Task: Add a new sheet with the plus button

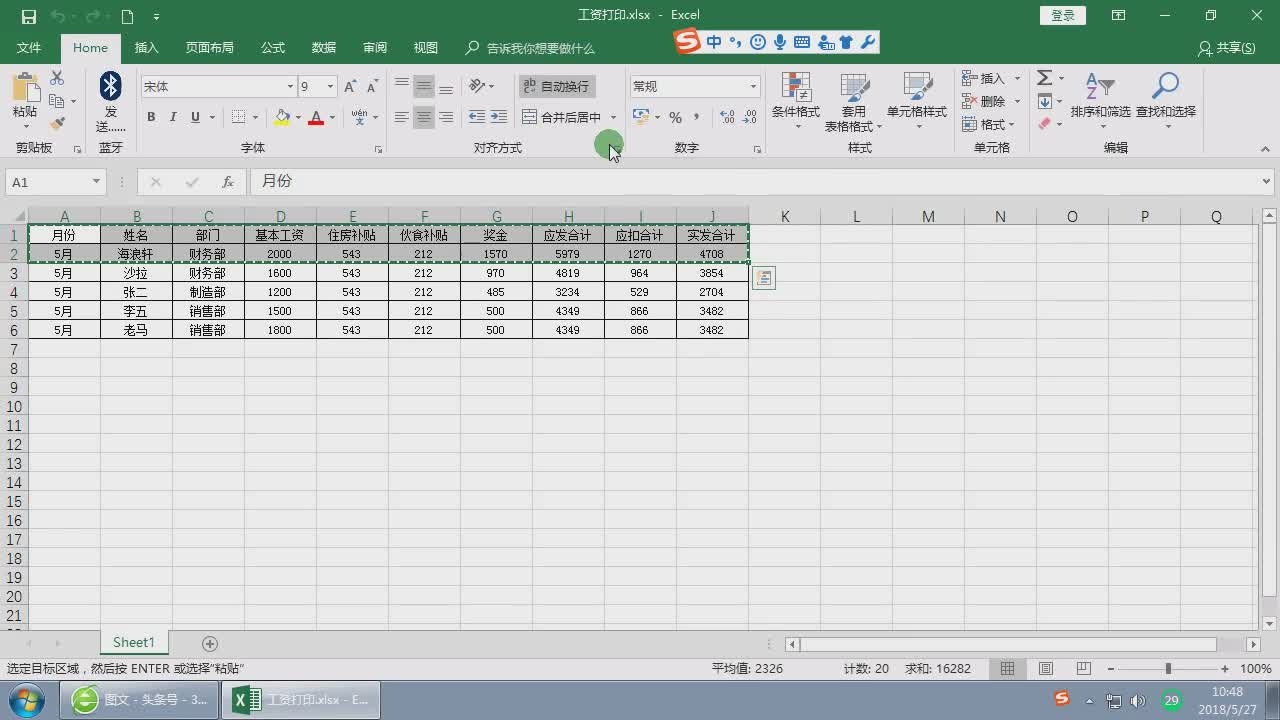Action: [210, 643]
